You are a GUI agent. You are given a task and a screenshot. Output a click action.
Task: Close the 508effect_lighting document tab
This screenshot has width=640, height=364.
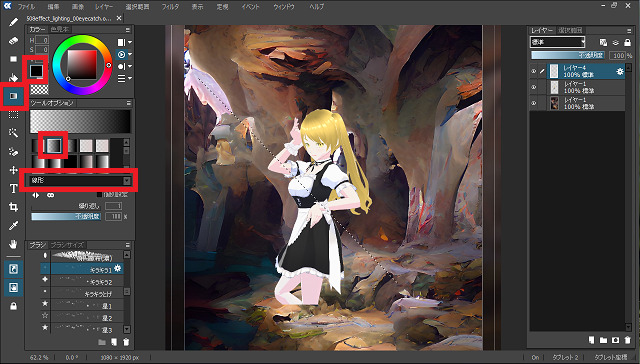pos(119,18)
